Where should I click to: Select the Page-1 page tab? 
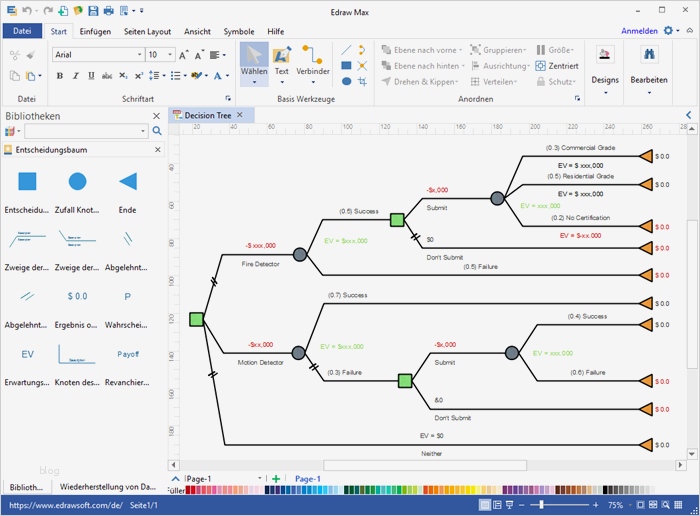[x=308, y=479]
